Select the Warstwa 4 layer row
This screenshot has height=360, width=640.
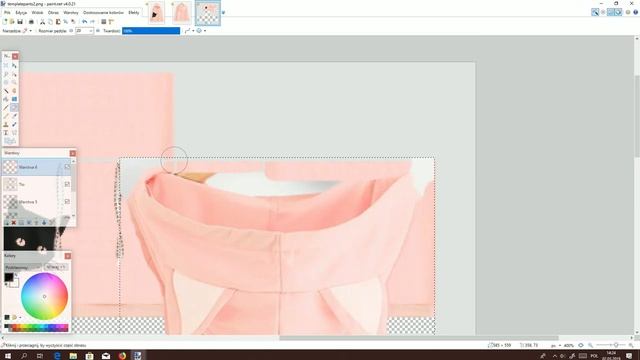pyautogui.click(x=37, y=167)
